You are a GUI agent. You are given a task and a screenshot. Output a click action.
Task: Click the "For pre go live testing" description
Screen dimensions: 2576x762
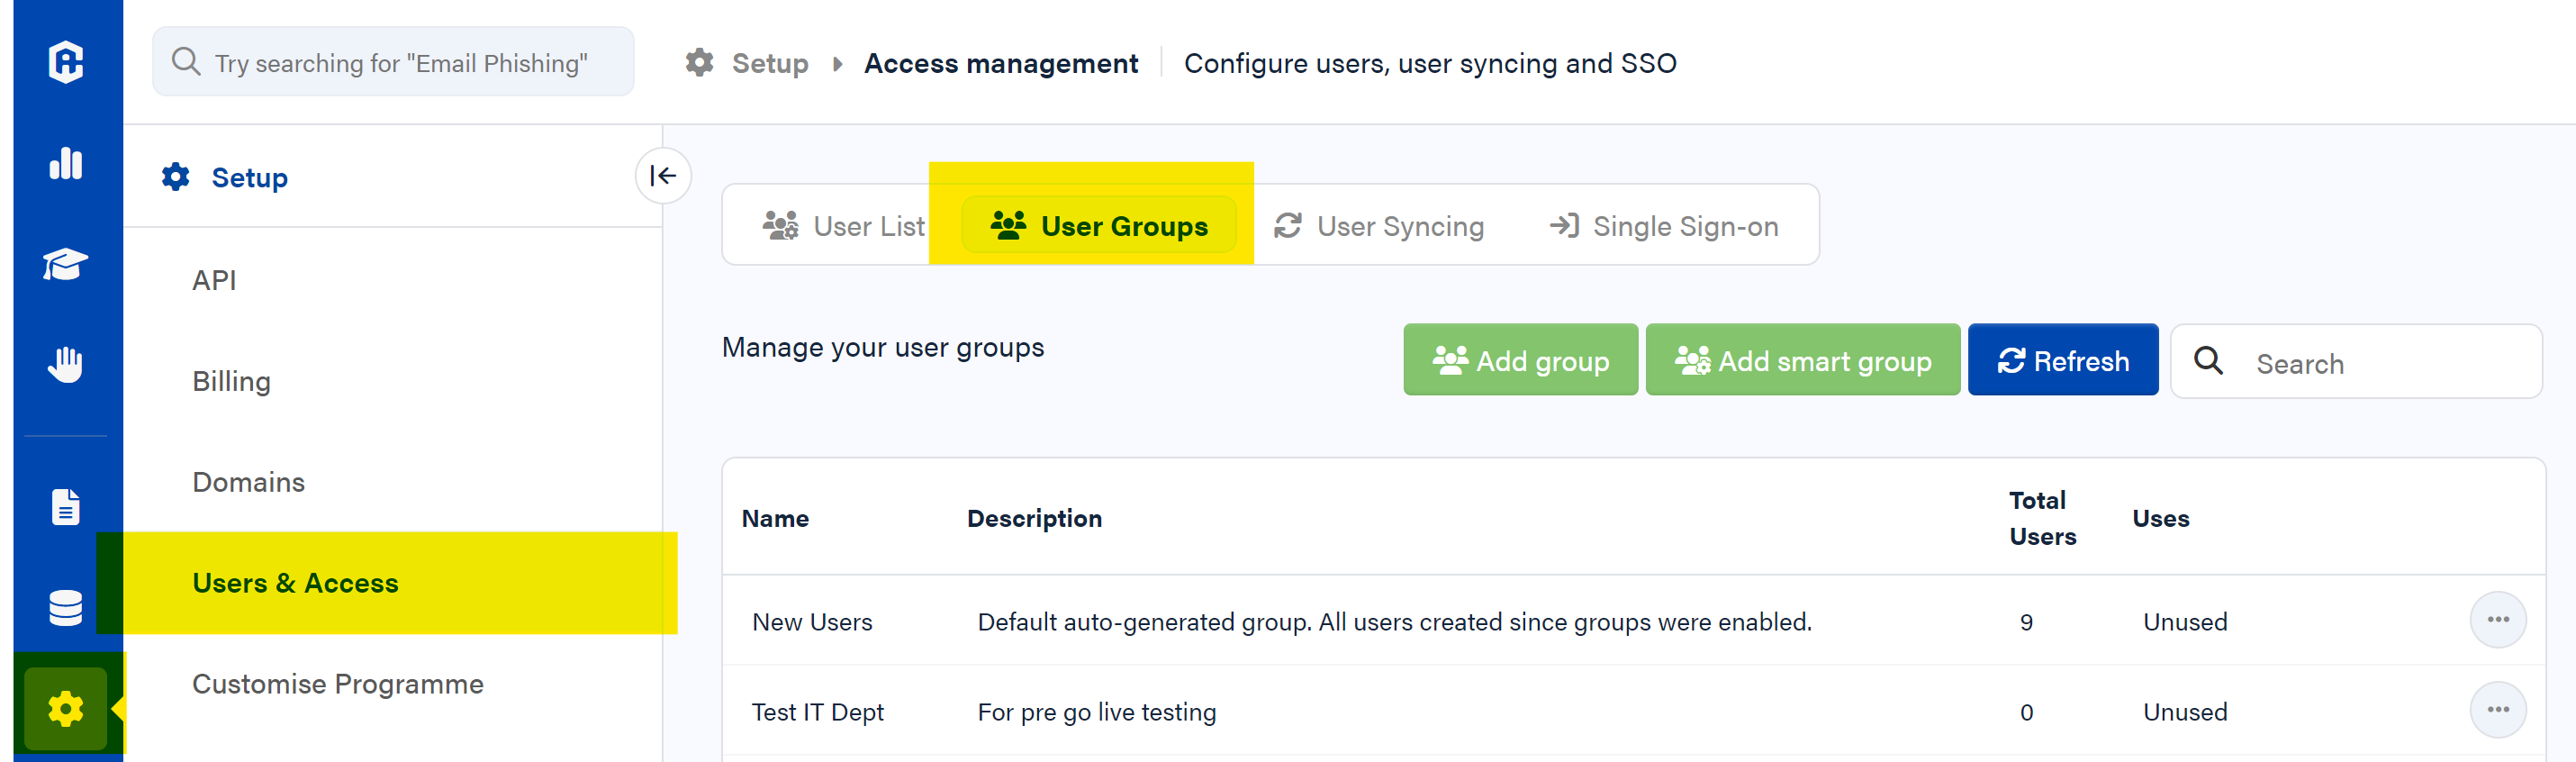(x=1096, y=712)
